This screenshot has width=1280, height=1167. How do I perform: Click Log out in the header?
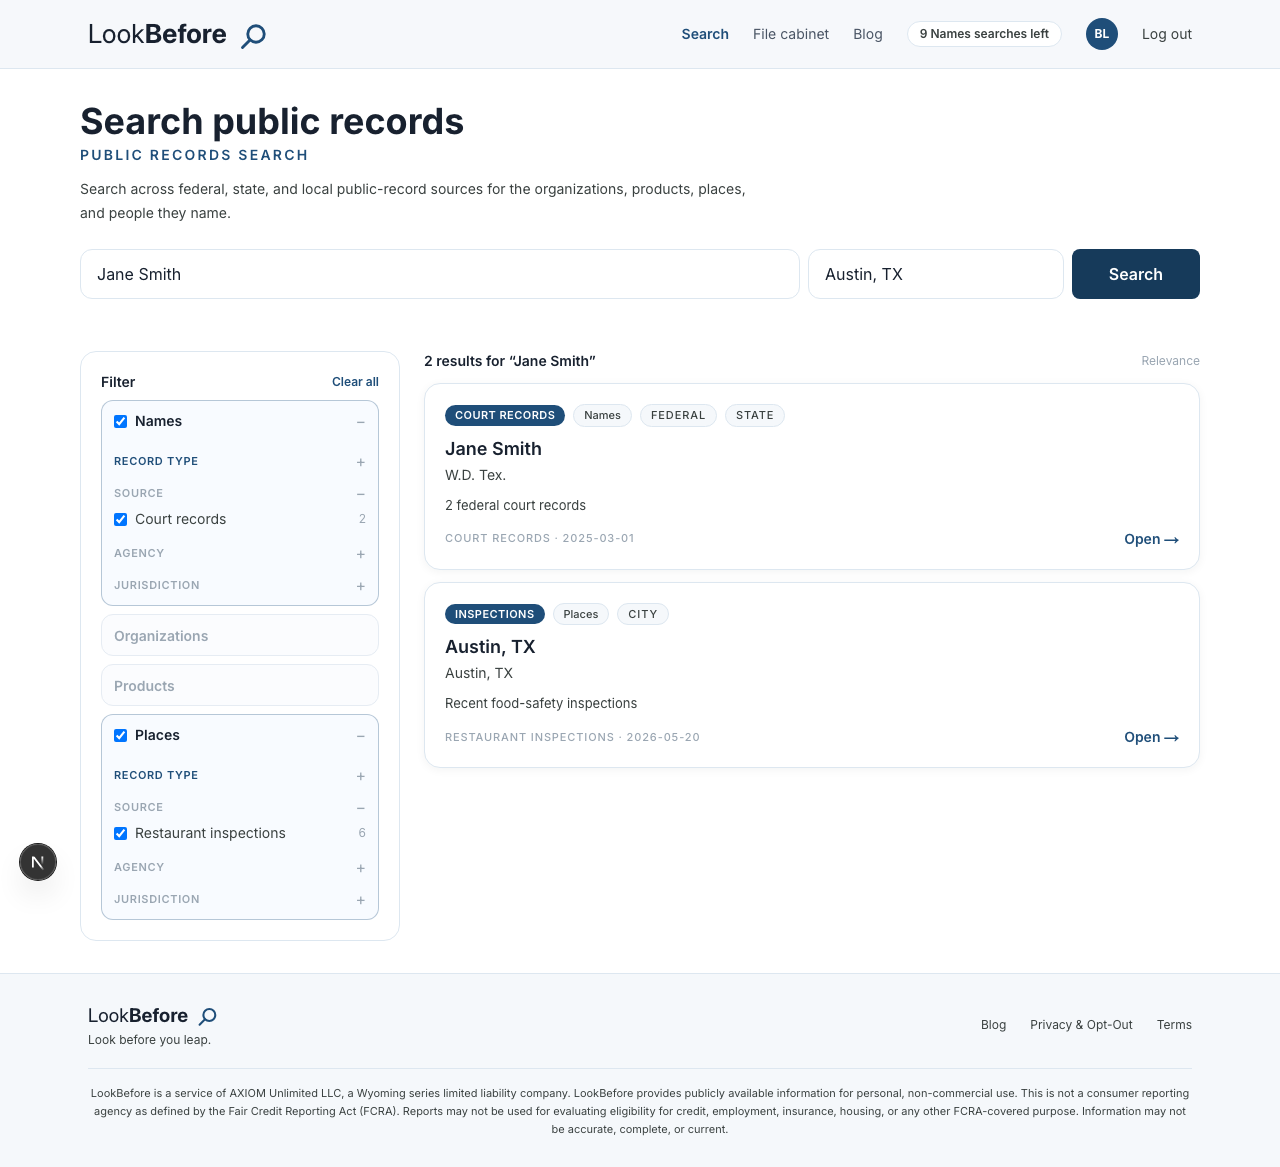1167,34
